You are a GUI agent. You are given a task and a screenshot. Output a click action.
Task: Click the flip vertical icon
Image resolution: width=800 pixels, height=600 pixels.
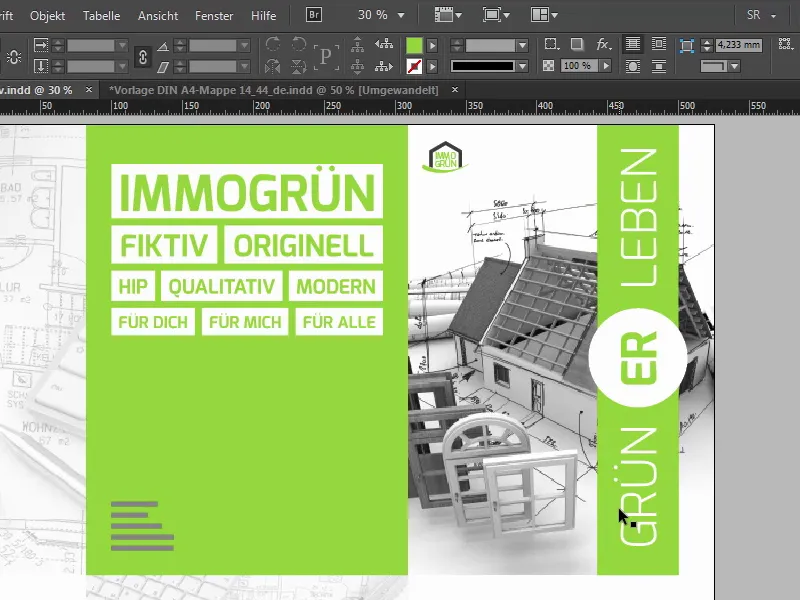click(x=298, y=66)
